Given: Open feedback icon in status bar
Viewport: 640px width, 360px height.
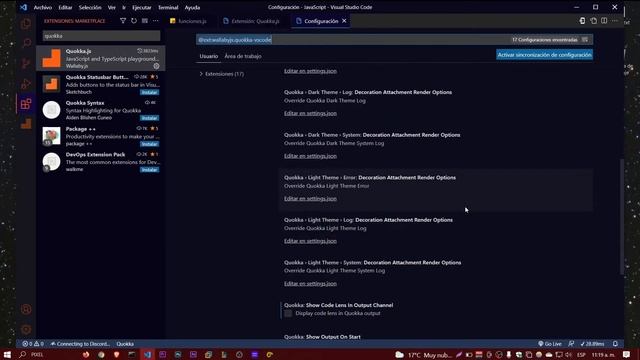Looking at the screenshot, I should point(571,344).
